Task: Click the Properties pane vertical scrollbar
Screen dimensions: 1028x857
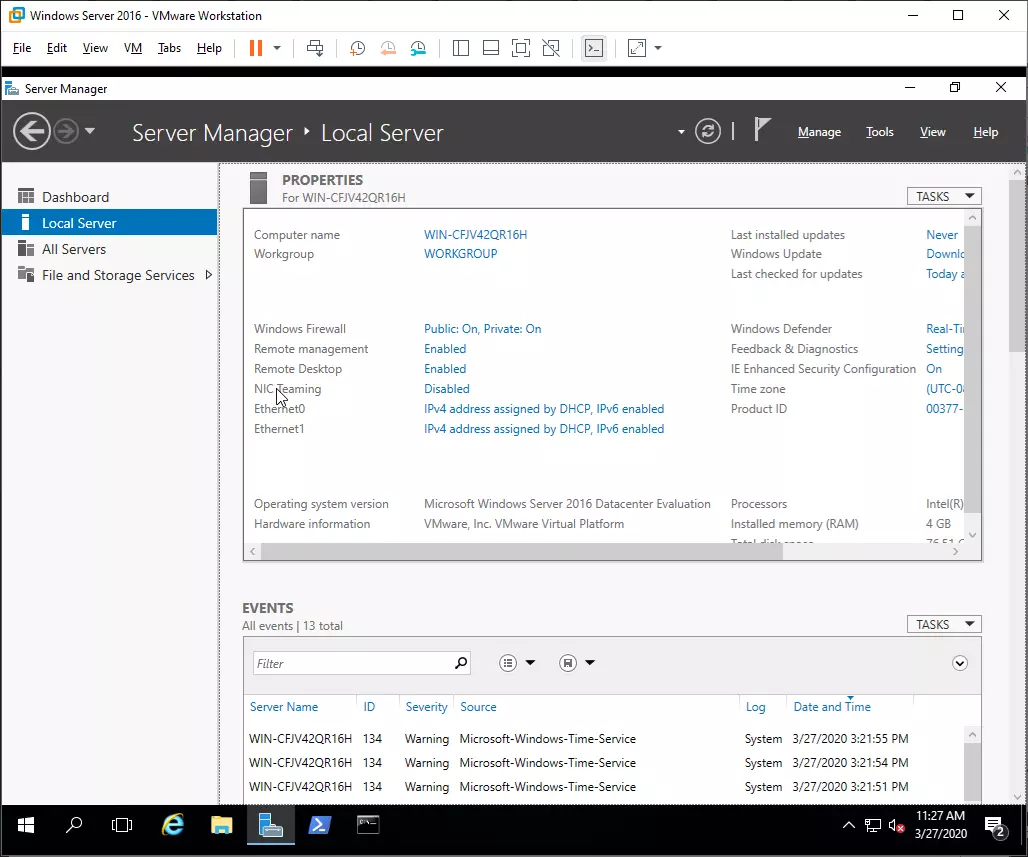Action: pyautogui.click(x=972, y=367)
